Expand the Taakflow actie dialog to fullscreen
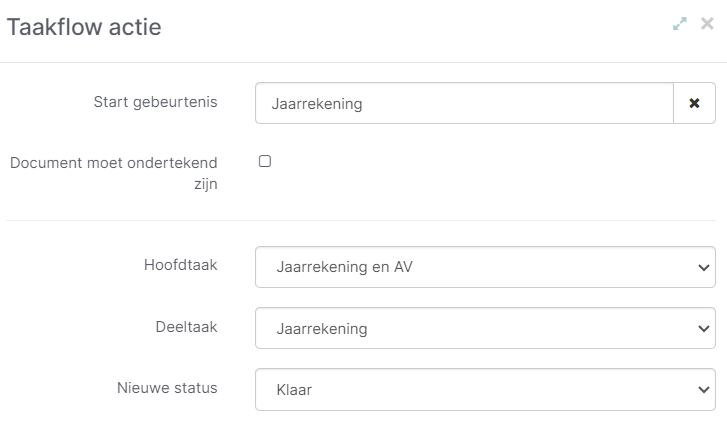727x433 pixels. pyautogui.click(x=680, y=24)
